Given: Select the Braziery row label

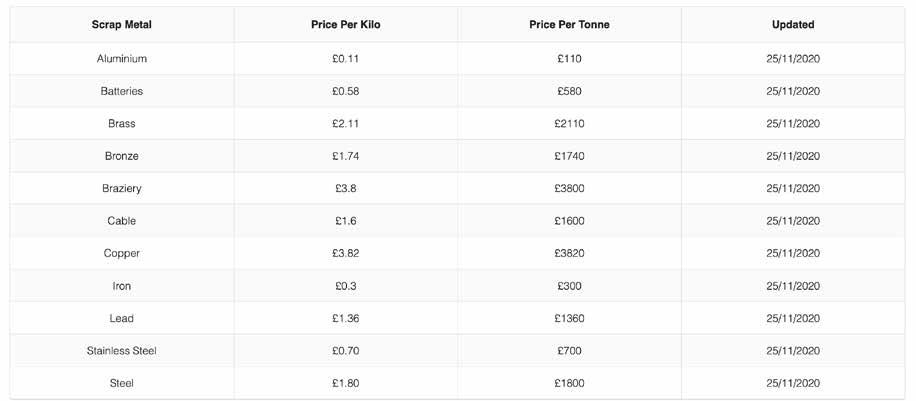Looking at the screenshot, I should click(x=121, y=188).
